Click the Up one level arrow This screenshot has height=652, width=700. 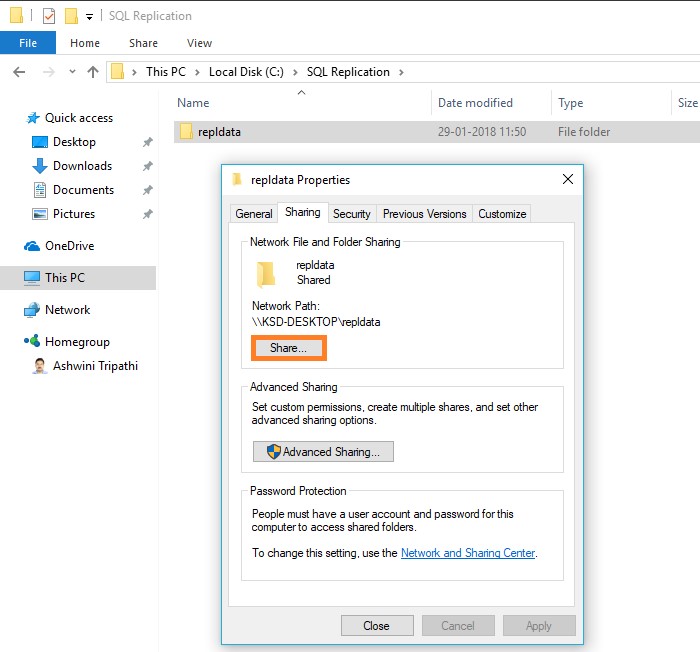pos(93,72)
